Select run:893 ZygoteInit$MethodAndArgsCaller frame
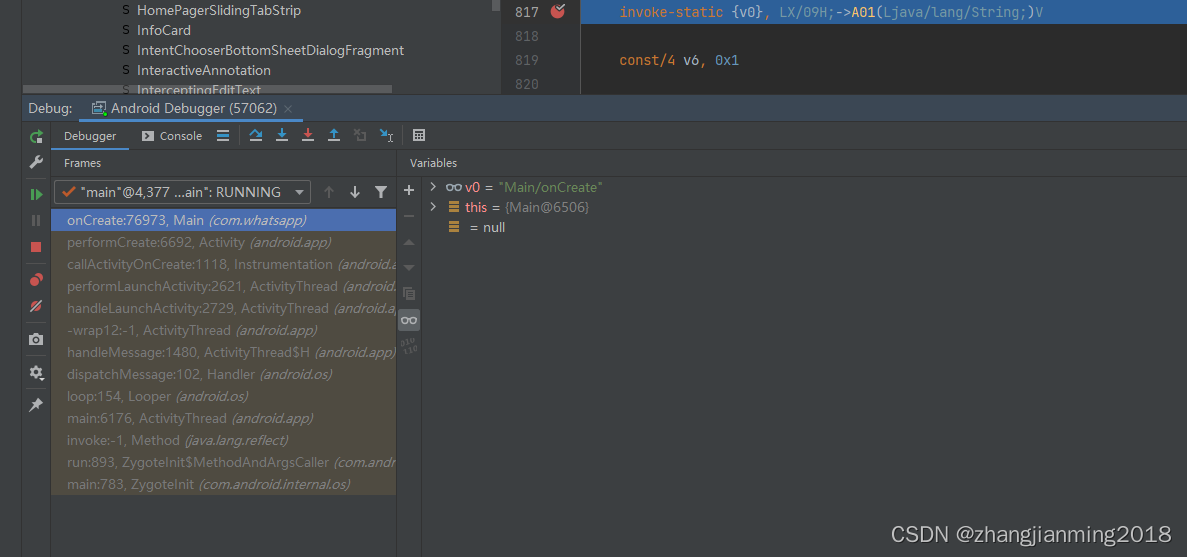Viewport: 1187px width, 557px height. pos(223,462)
